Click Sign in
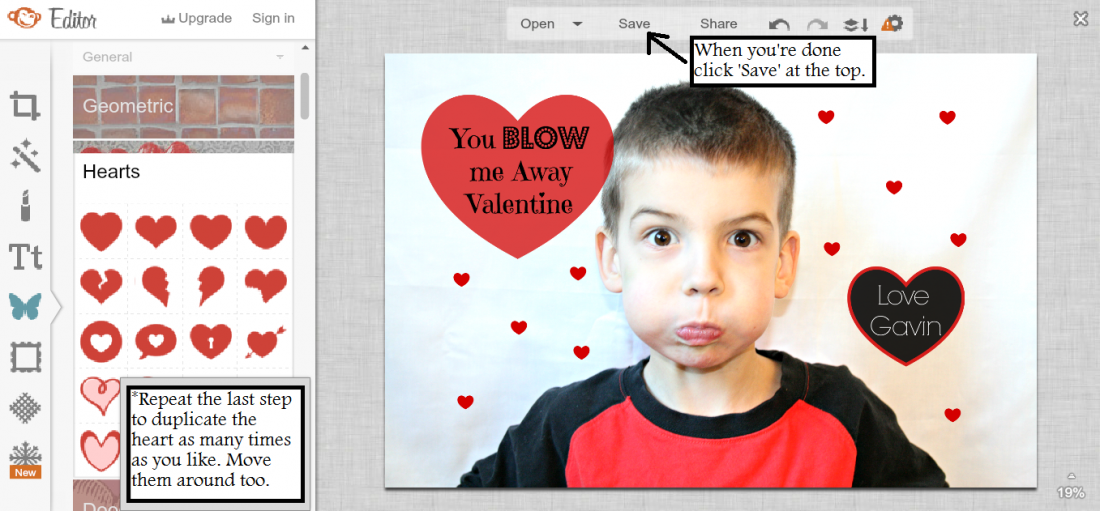 [274, 19]
